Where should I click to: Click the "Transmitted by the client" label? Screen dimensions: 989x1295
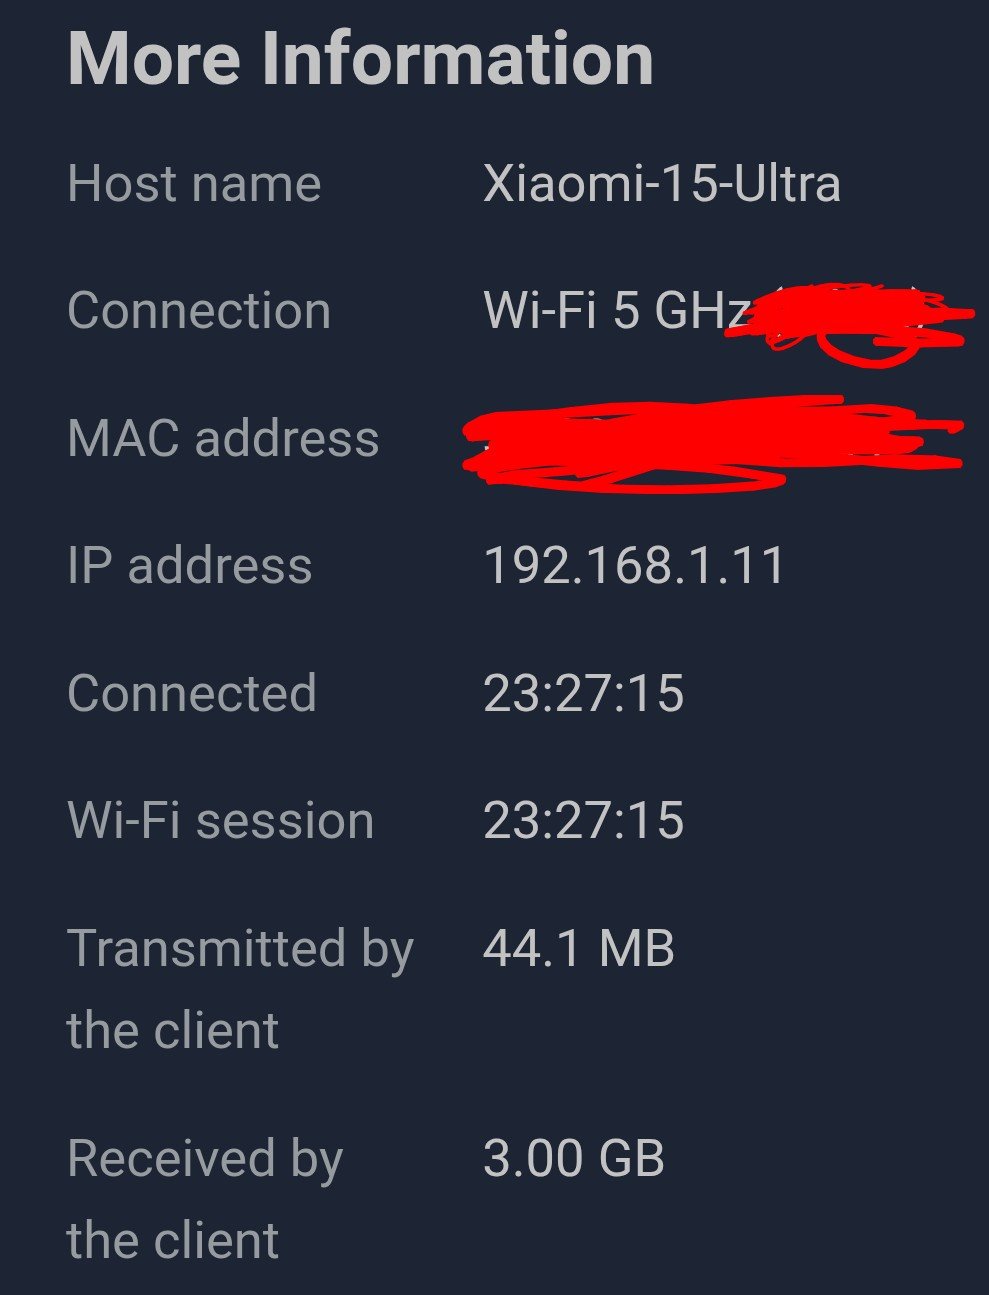click(x=240, y=988)
